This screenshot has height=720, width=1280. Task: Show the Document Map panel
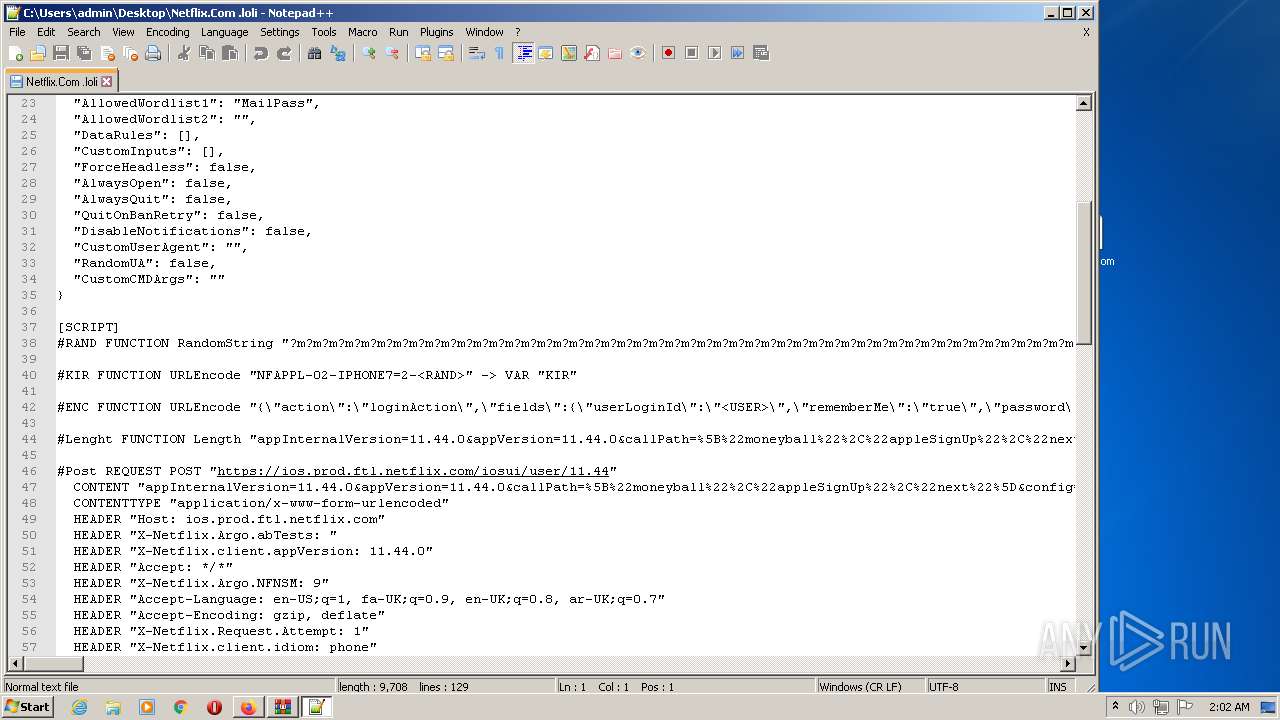point(569,53)
